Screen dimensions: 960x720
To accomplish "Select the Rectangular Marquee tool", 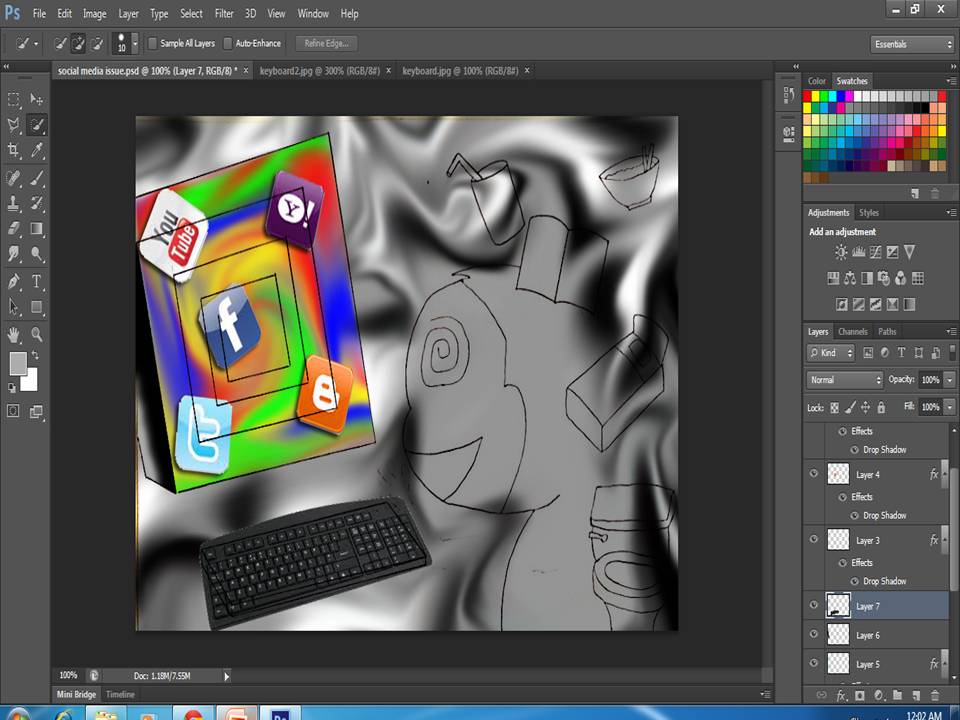I will point(13,99).
